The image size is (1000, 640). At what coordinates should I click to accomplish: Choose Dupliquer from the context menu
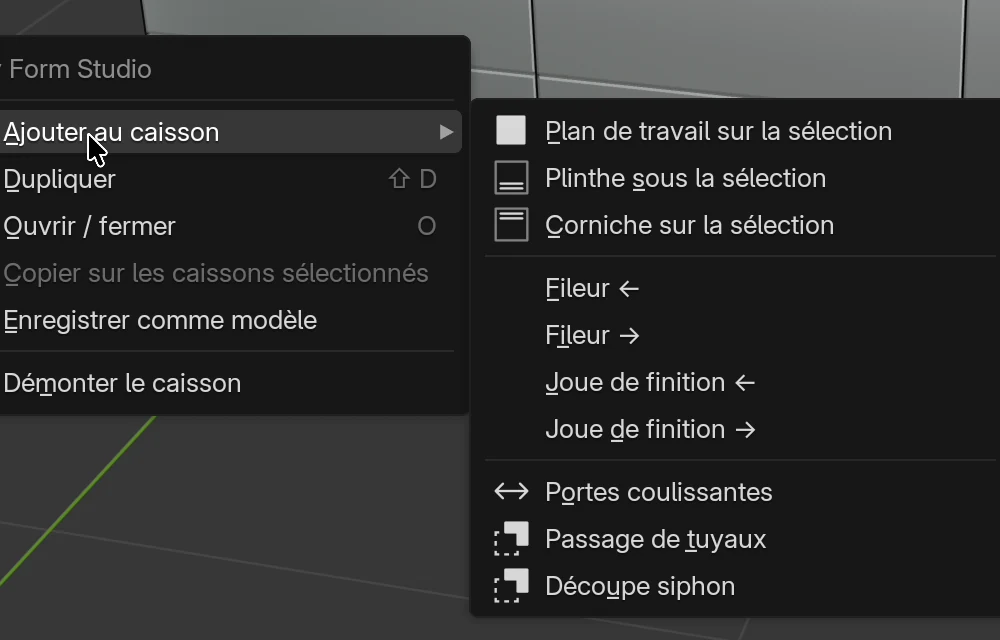coord(230,179)
